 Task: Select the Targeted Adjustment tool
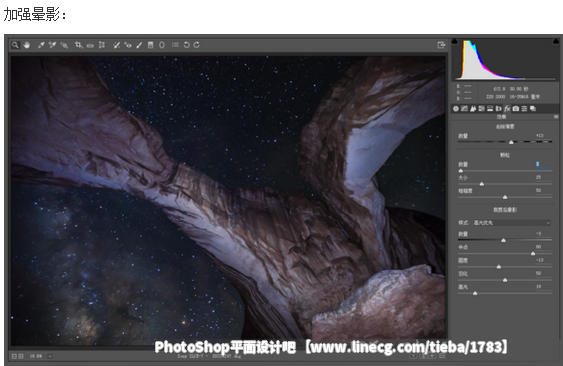click(64, 45)
